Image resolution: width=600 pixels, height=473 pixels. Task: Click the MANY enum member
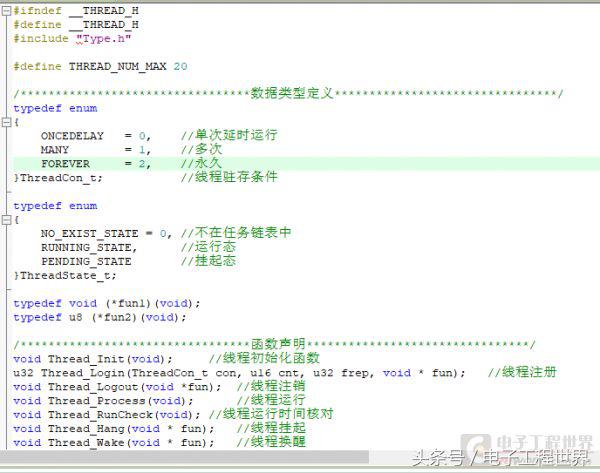tap(55, 150)
